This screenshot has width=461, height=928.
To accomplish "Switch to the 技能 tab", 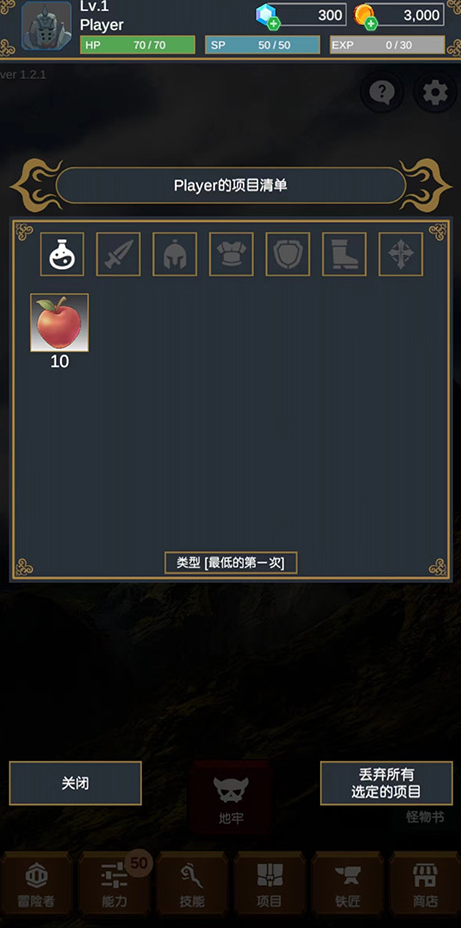I will click(192, 884).
